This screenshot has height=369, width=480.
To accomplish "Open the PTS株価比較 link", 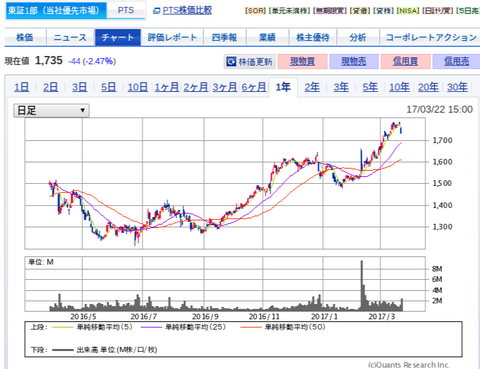I will [x=187, y=10].
